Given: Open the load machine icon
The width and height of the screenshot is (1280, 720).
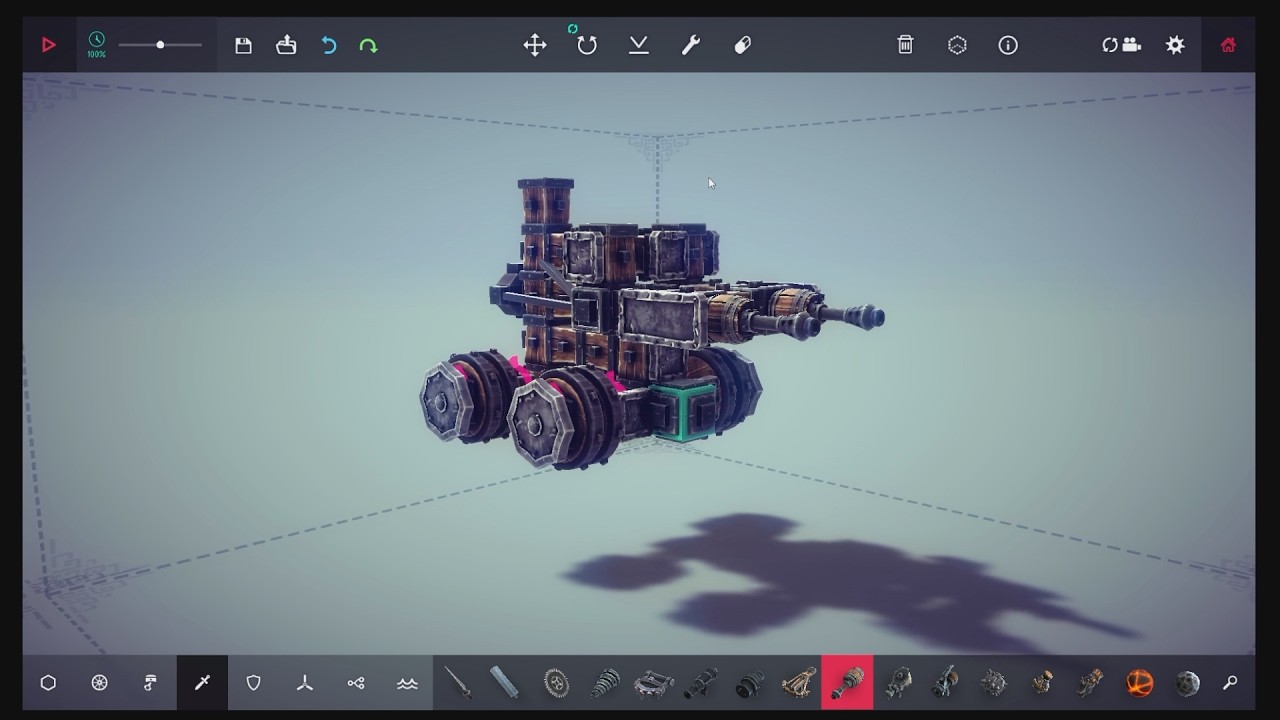Looking at the screenshot, I should pyautogui.click(x=286, y=45).
